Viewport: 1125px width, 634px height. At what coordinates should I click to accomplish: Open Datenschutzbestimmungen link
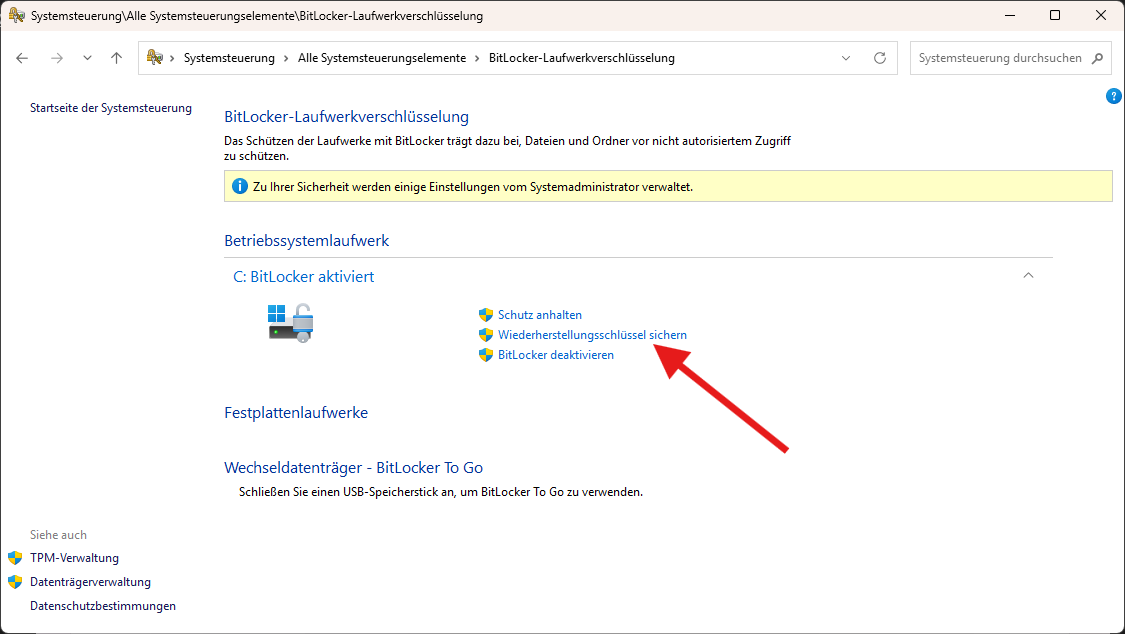103,606
